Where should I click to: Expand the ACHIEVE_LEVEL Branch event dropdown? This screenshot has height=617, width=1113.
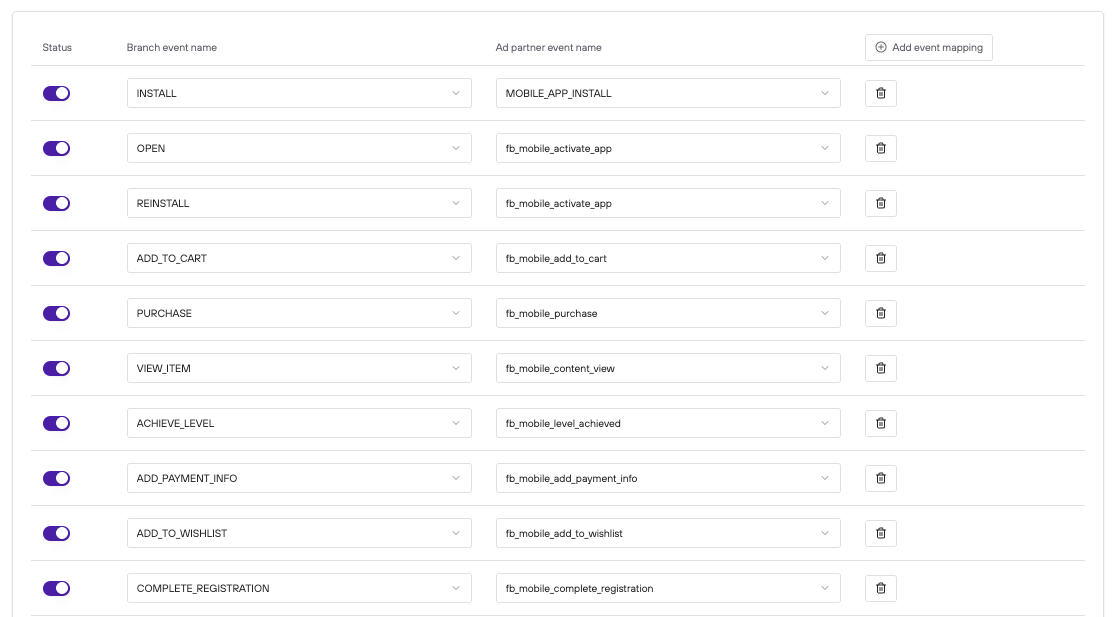[299, 423]
